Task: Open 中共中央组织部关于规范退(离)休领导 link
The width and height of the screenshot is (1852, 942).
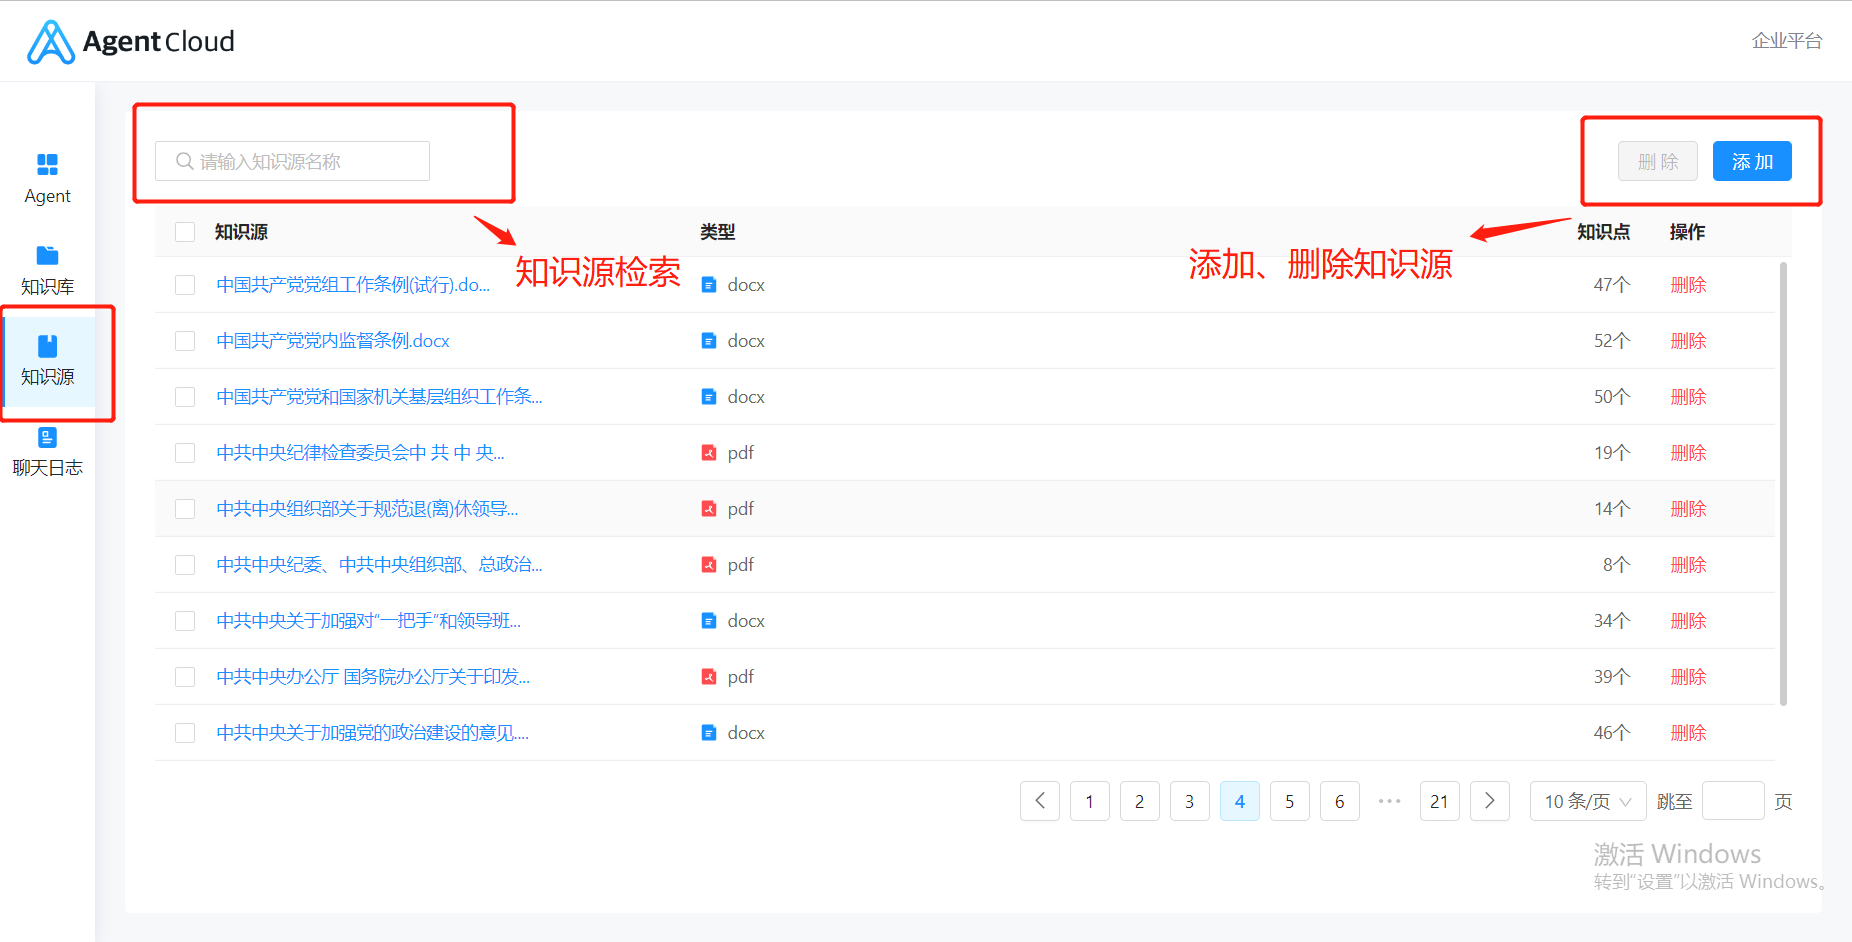Action: pos(367,509)
